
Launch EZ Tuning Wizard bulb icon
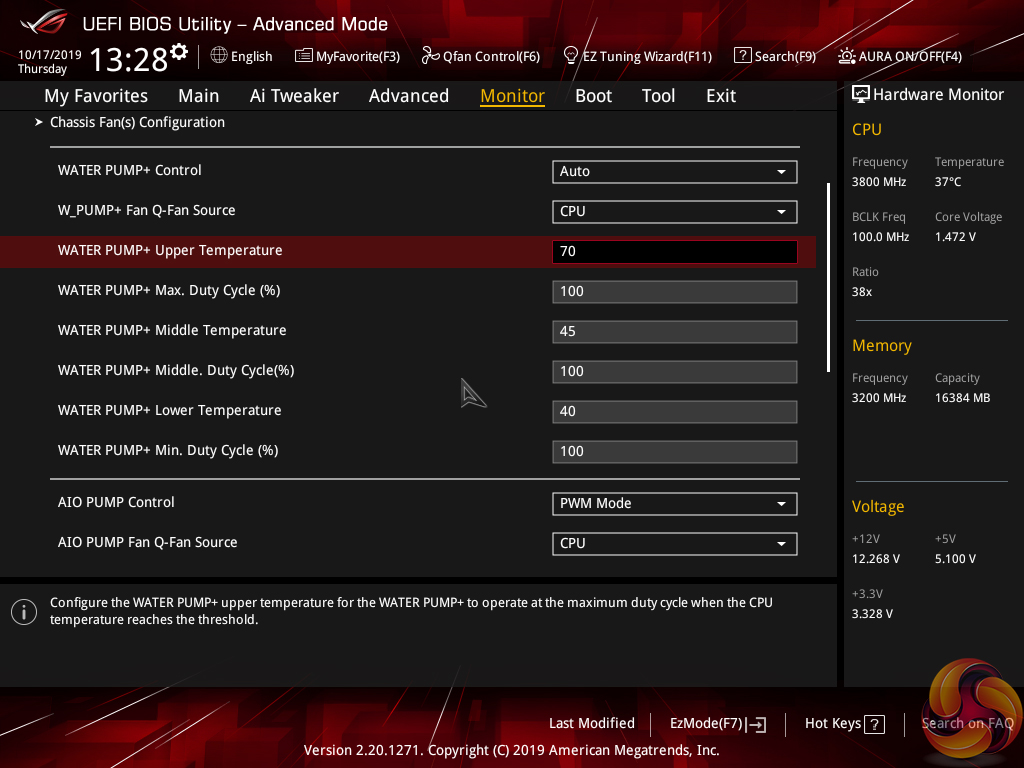pos(570,56)
